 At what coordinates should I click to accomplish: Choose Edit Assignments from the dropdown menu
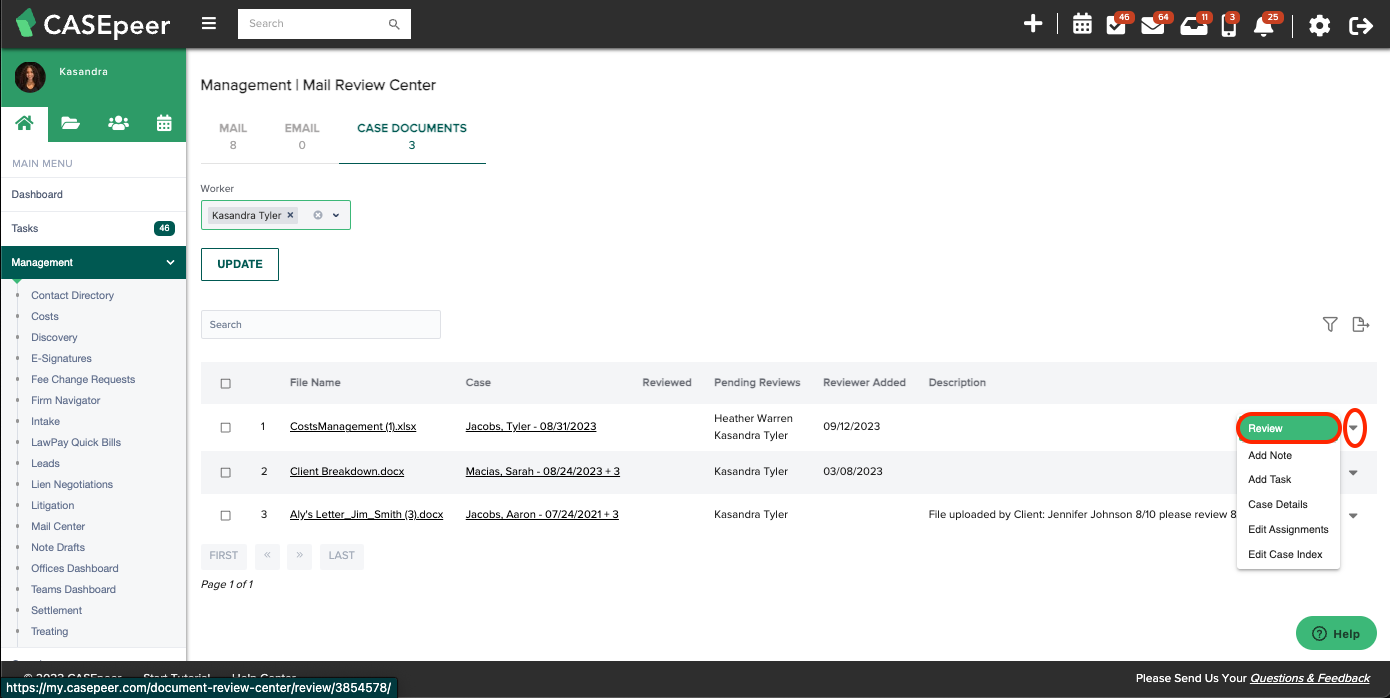click(1288, 529)
